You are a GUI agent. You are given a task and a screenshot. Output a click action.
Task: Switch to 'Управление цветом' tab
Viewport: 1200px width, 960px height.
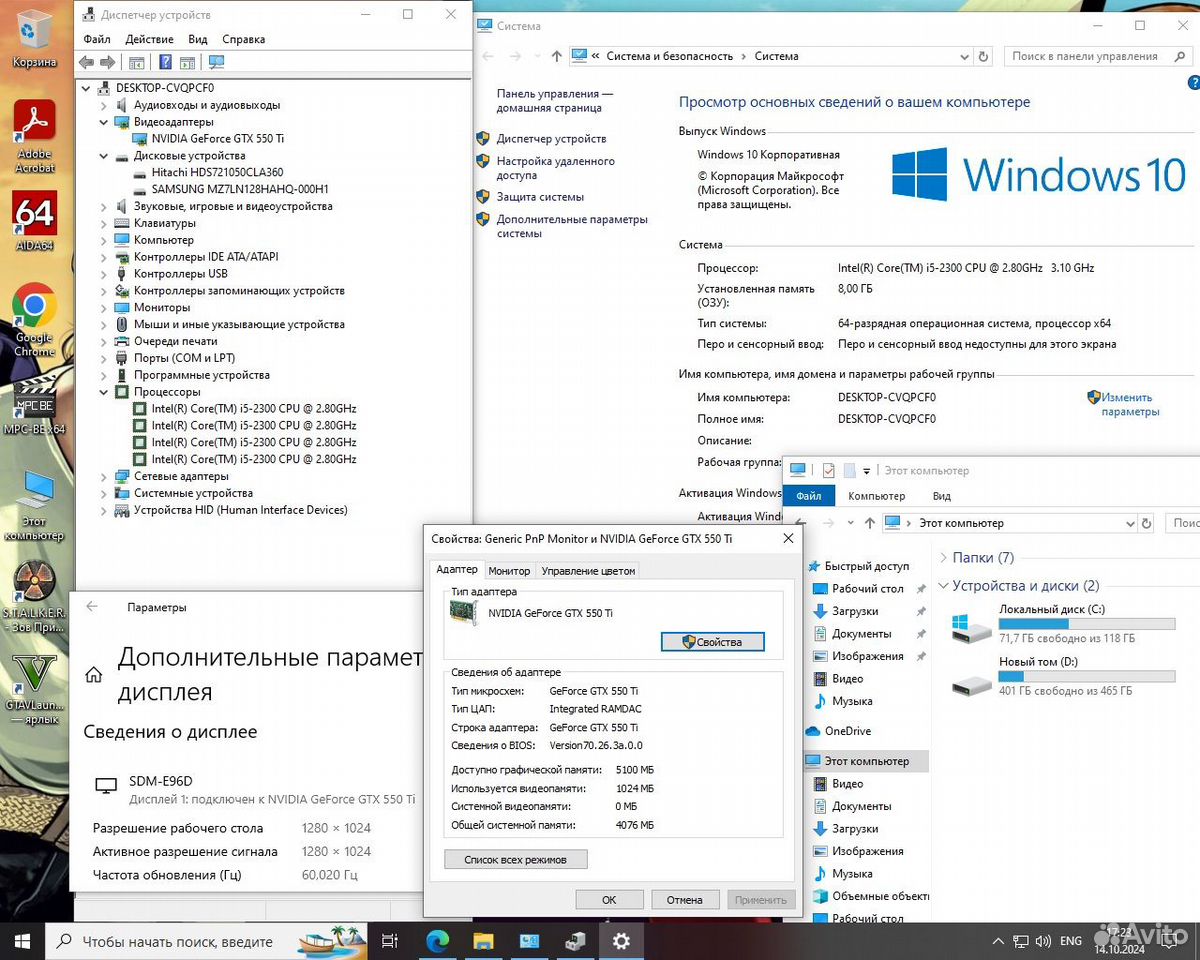pos(588,571)
